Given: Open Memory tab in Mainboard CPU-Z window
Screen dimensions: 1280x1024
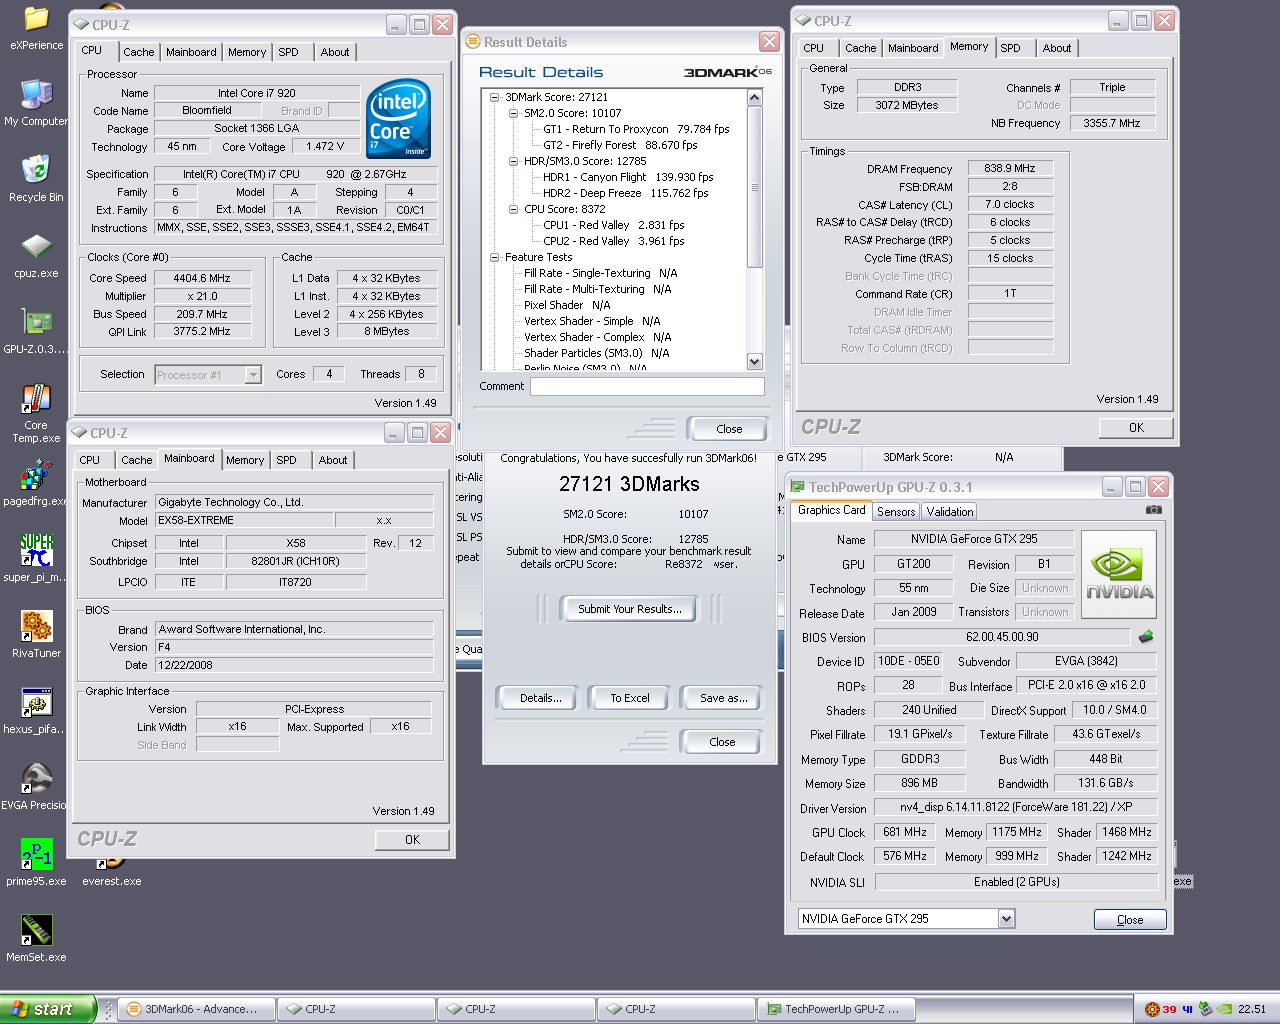Looking at the screenshot, I should coord(245,460).
